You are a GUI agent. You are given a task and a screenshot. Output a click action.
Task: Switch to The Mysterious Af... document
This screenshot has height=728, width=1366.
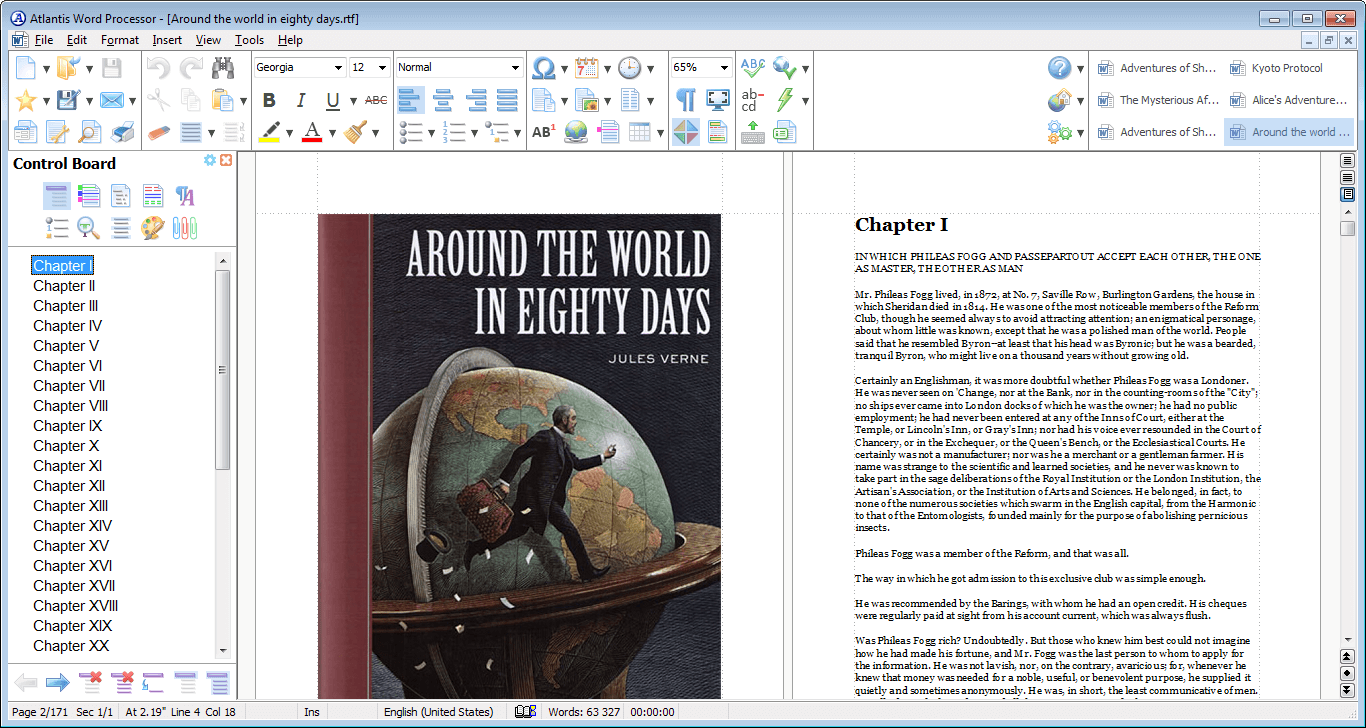[1156, 100]
